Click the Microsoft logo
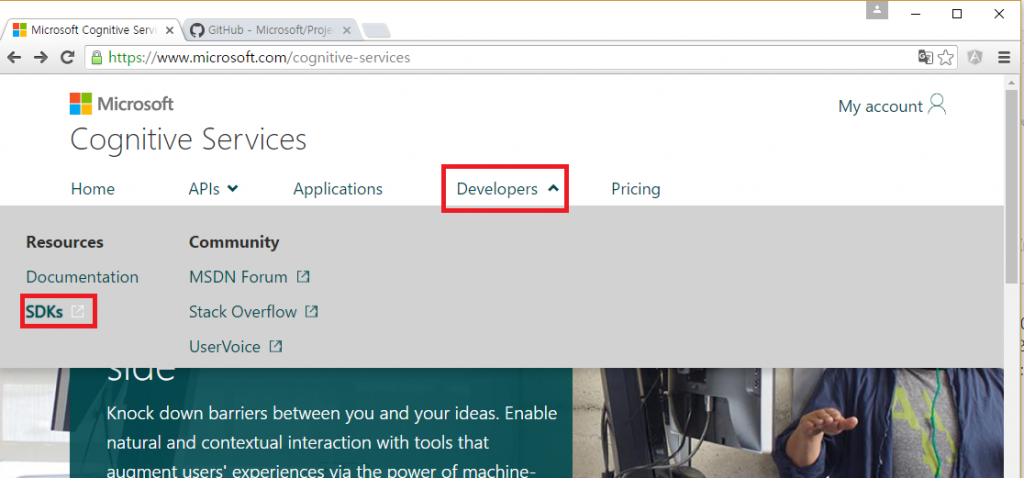Viewport: 1024px width, 478px height. click(121, 104)
